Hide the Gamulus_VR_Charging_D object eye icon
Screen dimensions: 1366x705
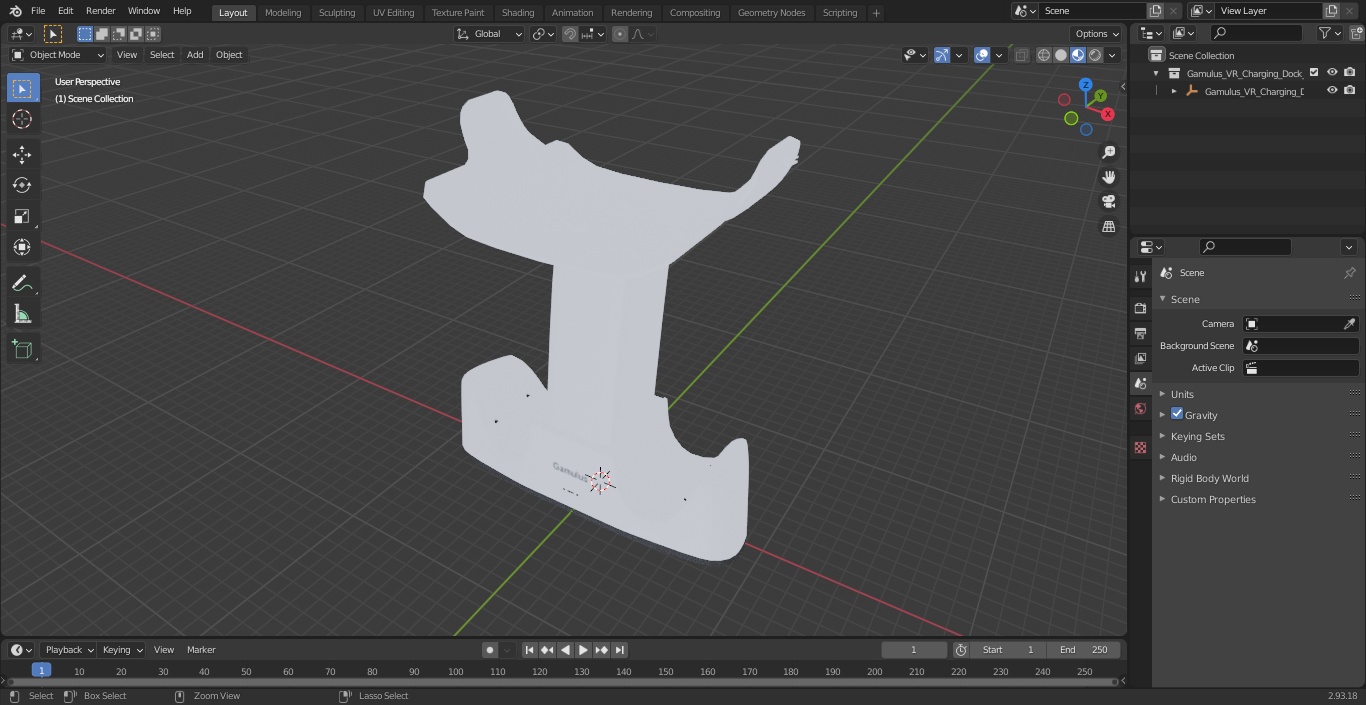[1332, 91]
